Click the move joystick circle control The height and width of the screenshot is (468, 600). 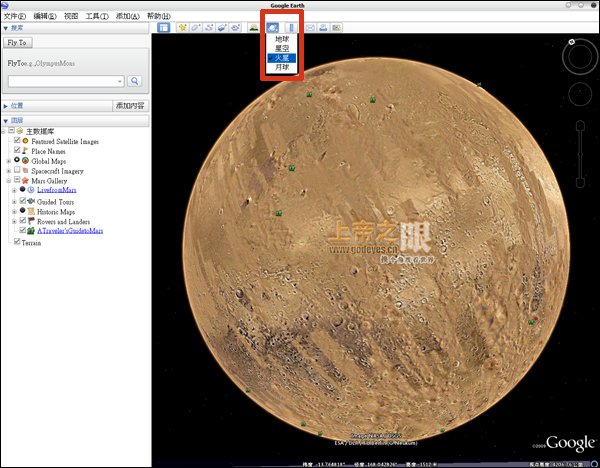(x=580, y=93)
